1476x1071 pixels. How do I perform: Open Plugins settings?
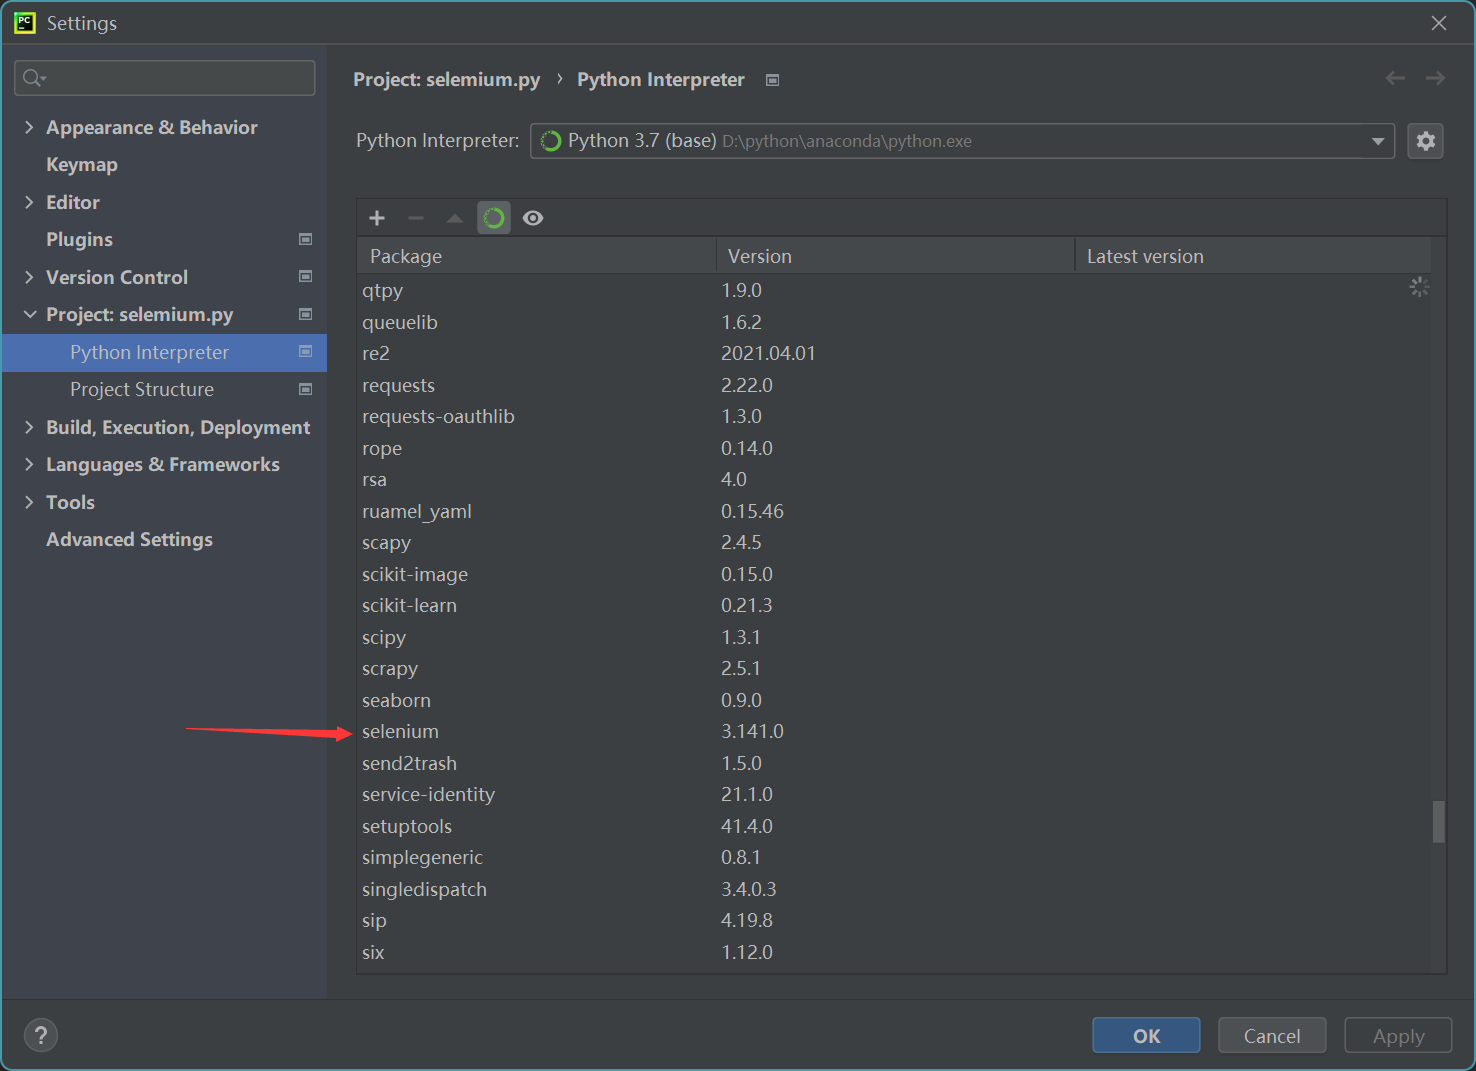79,239
